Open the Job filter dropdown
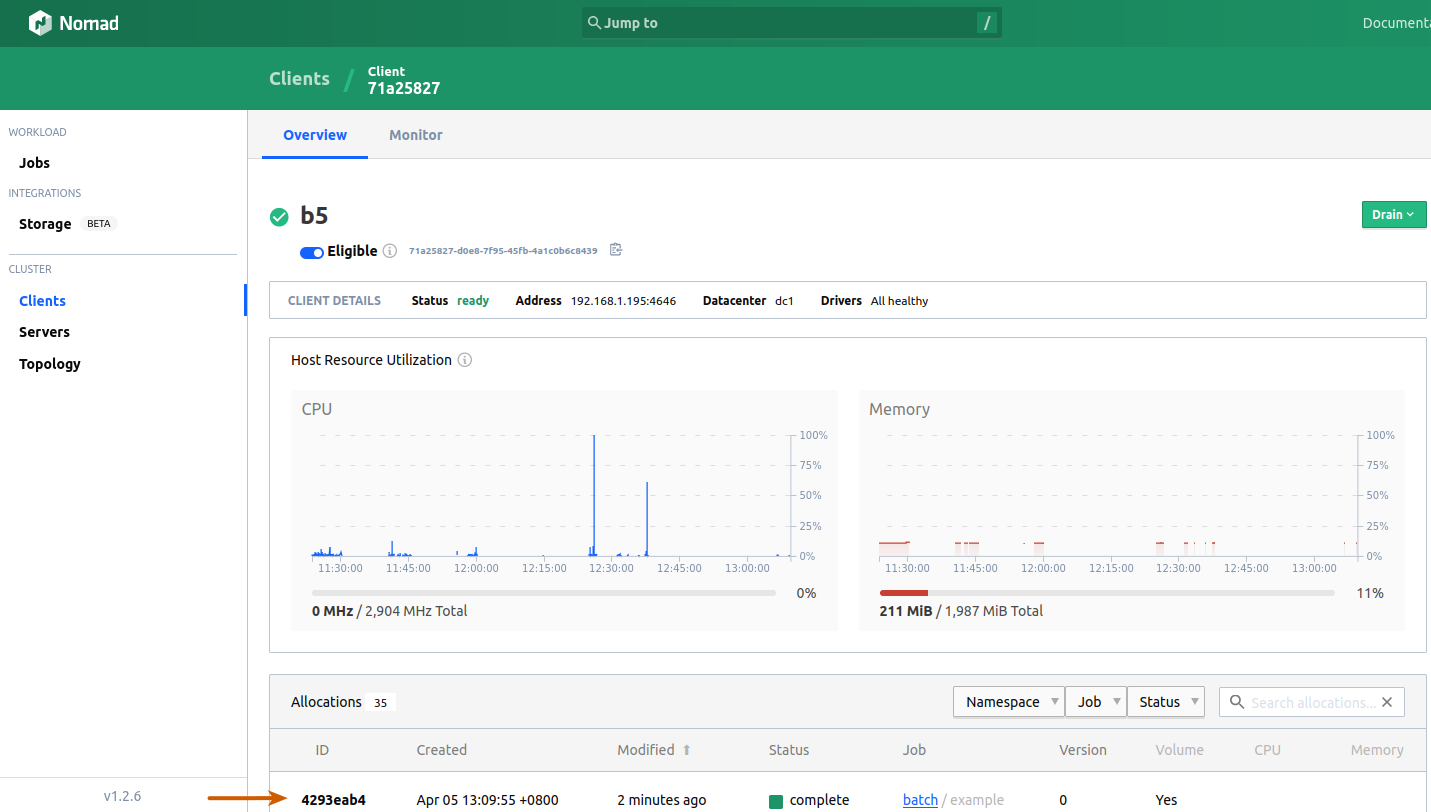 pyautogui.click(x=1096, y=702)
